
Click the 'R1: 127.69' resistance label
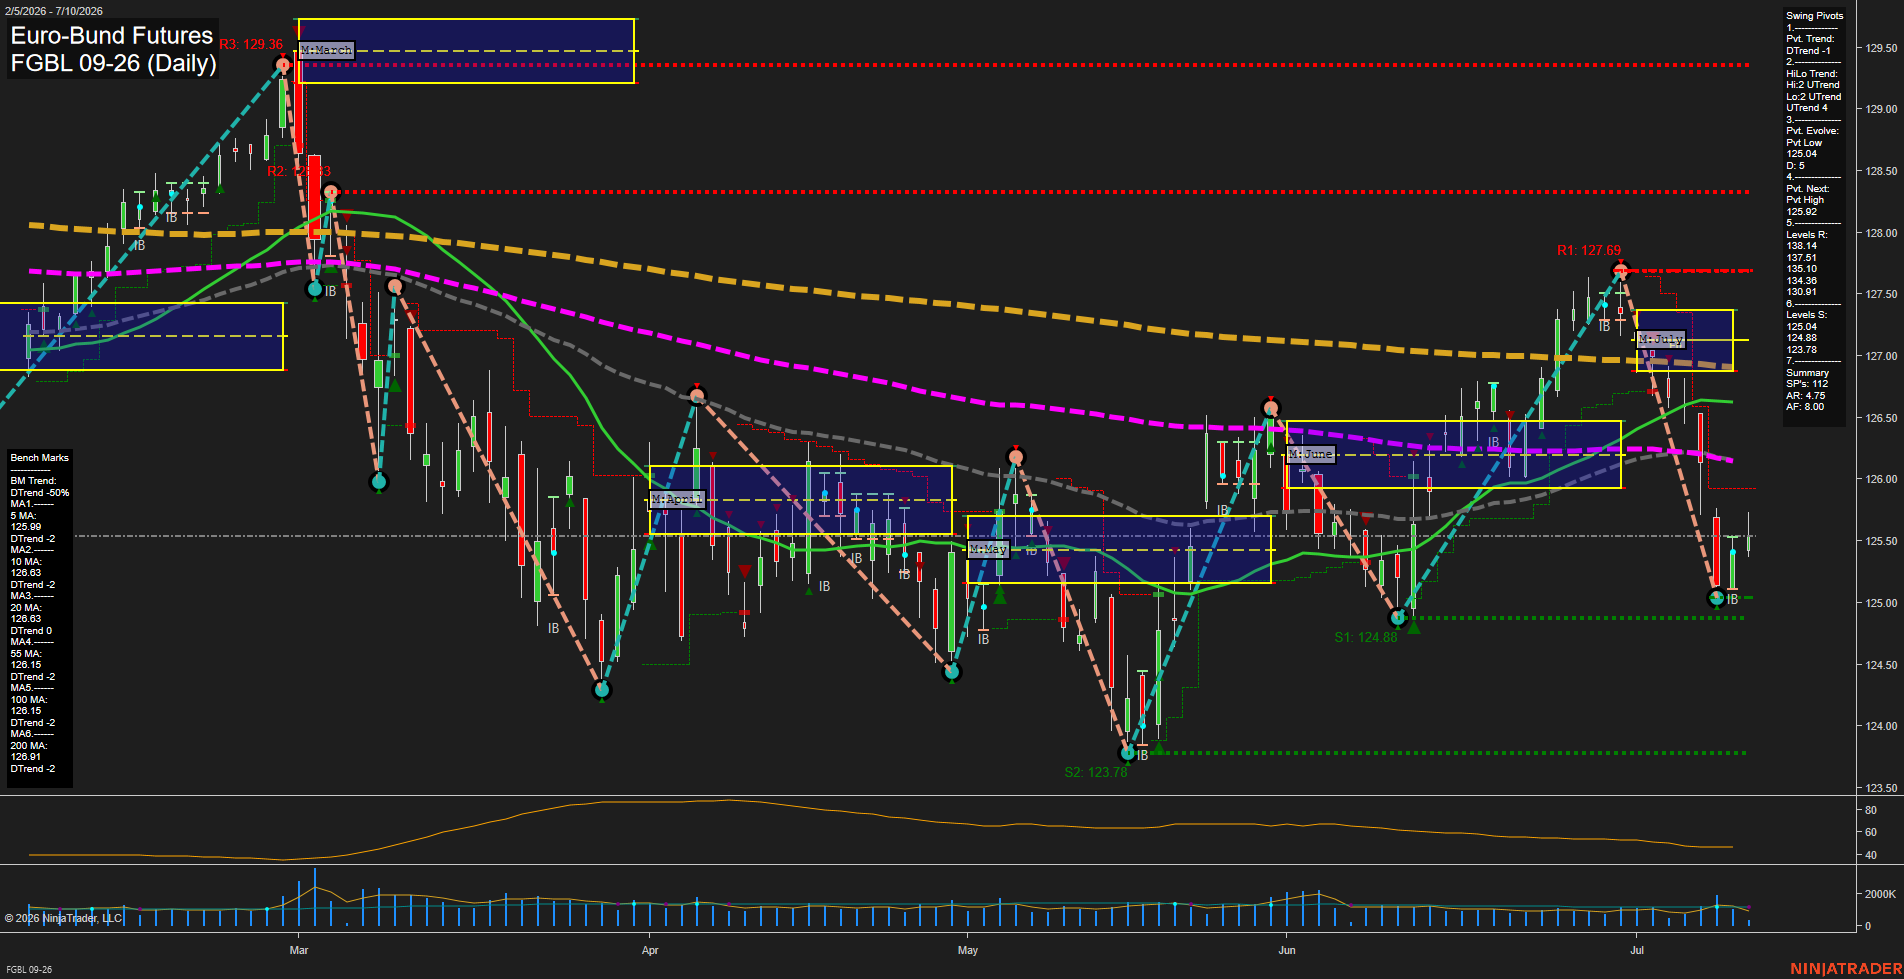pos(1589,251)
